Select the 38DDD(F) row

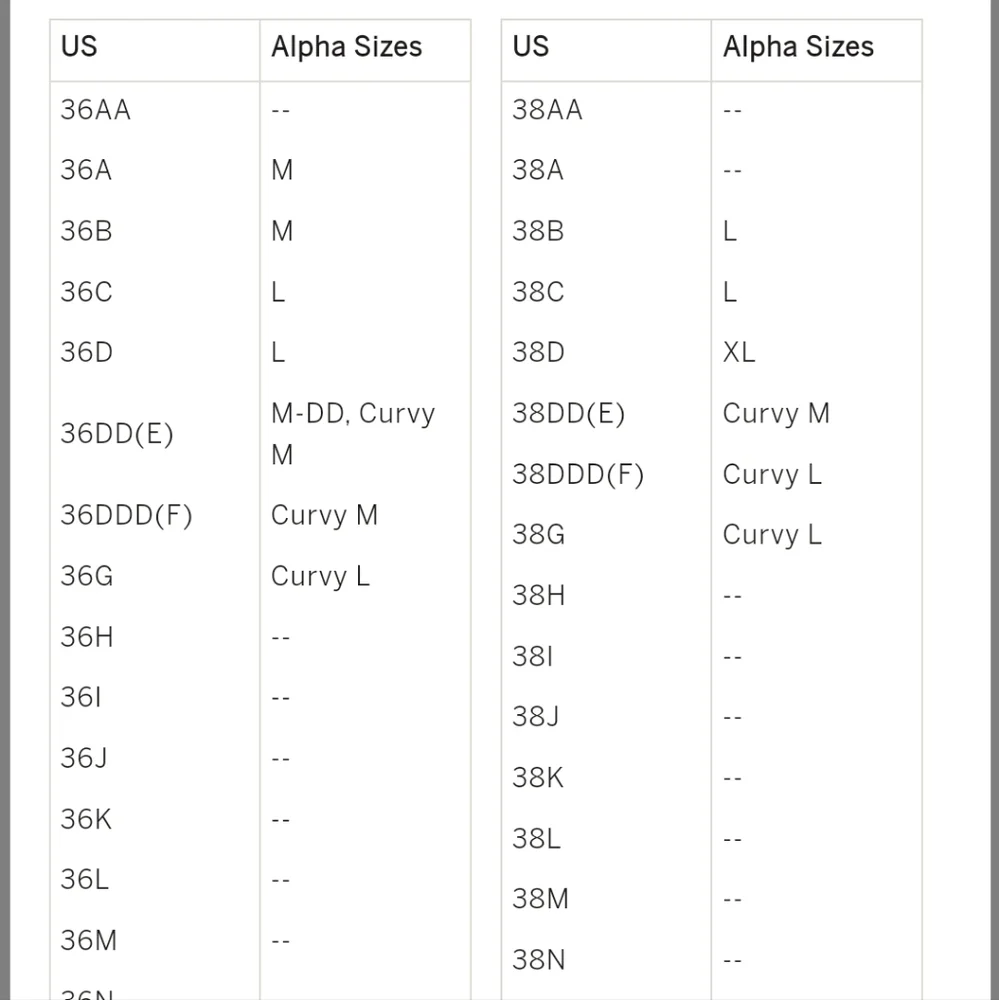pos(711,474)
